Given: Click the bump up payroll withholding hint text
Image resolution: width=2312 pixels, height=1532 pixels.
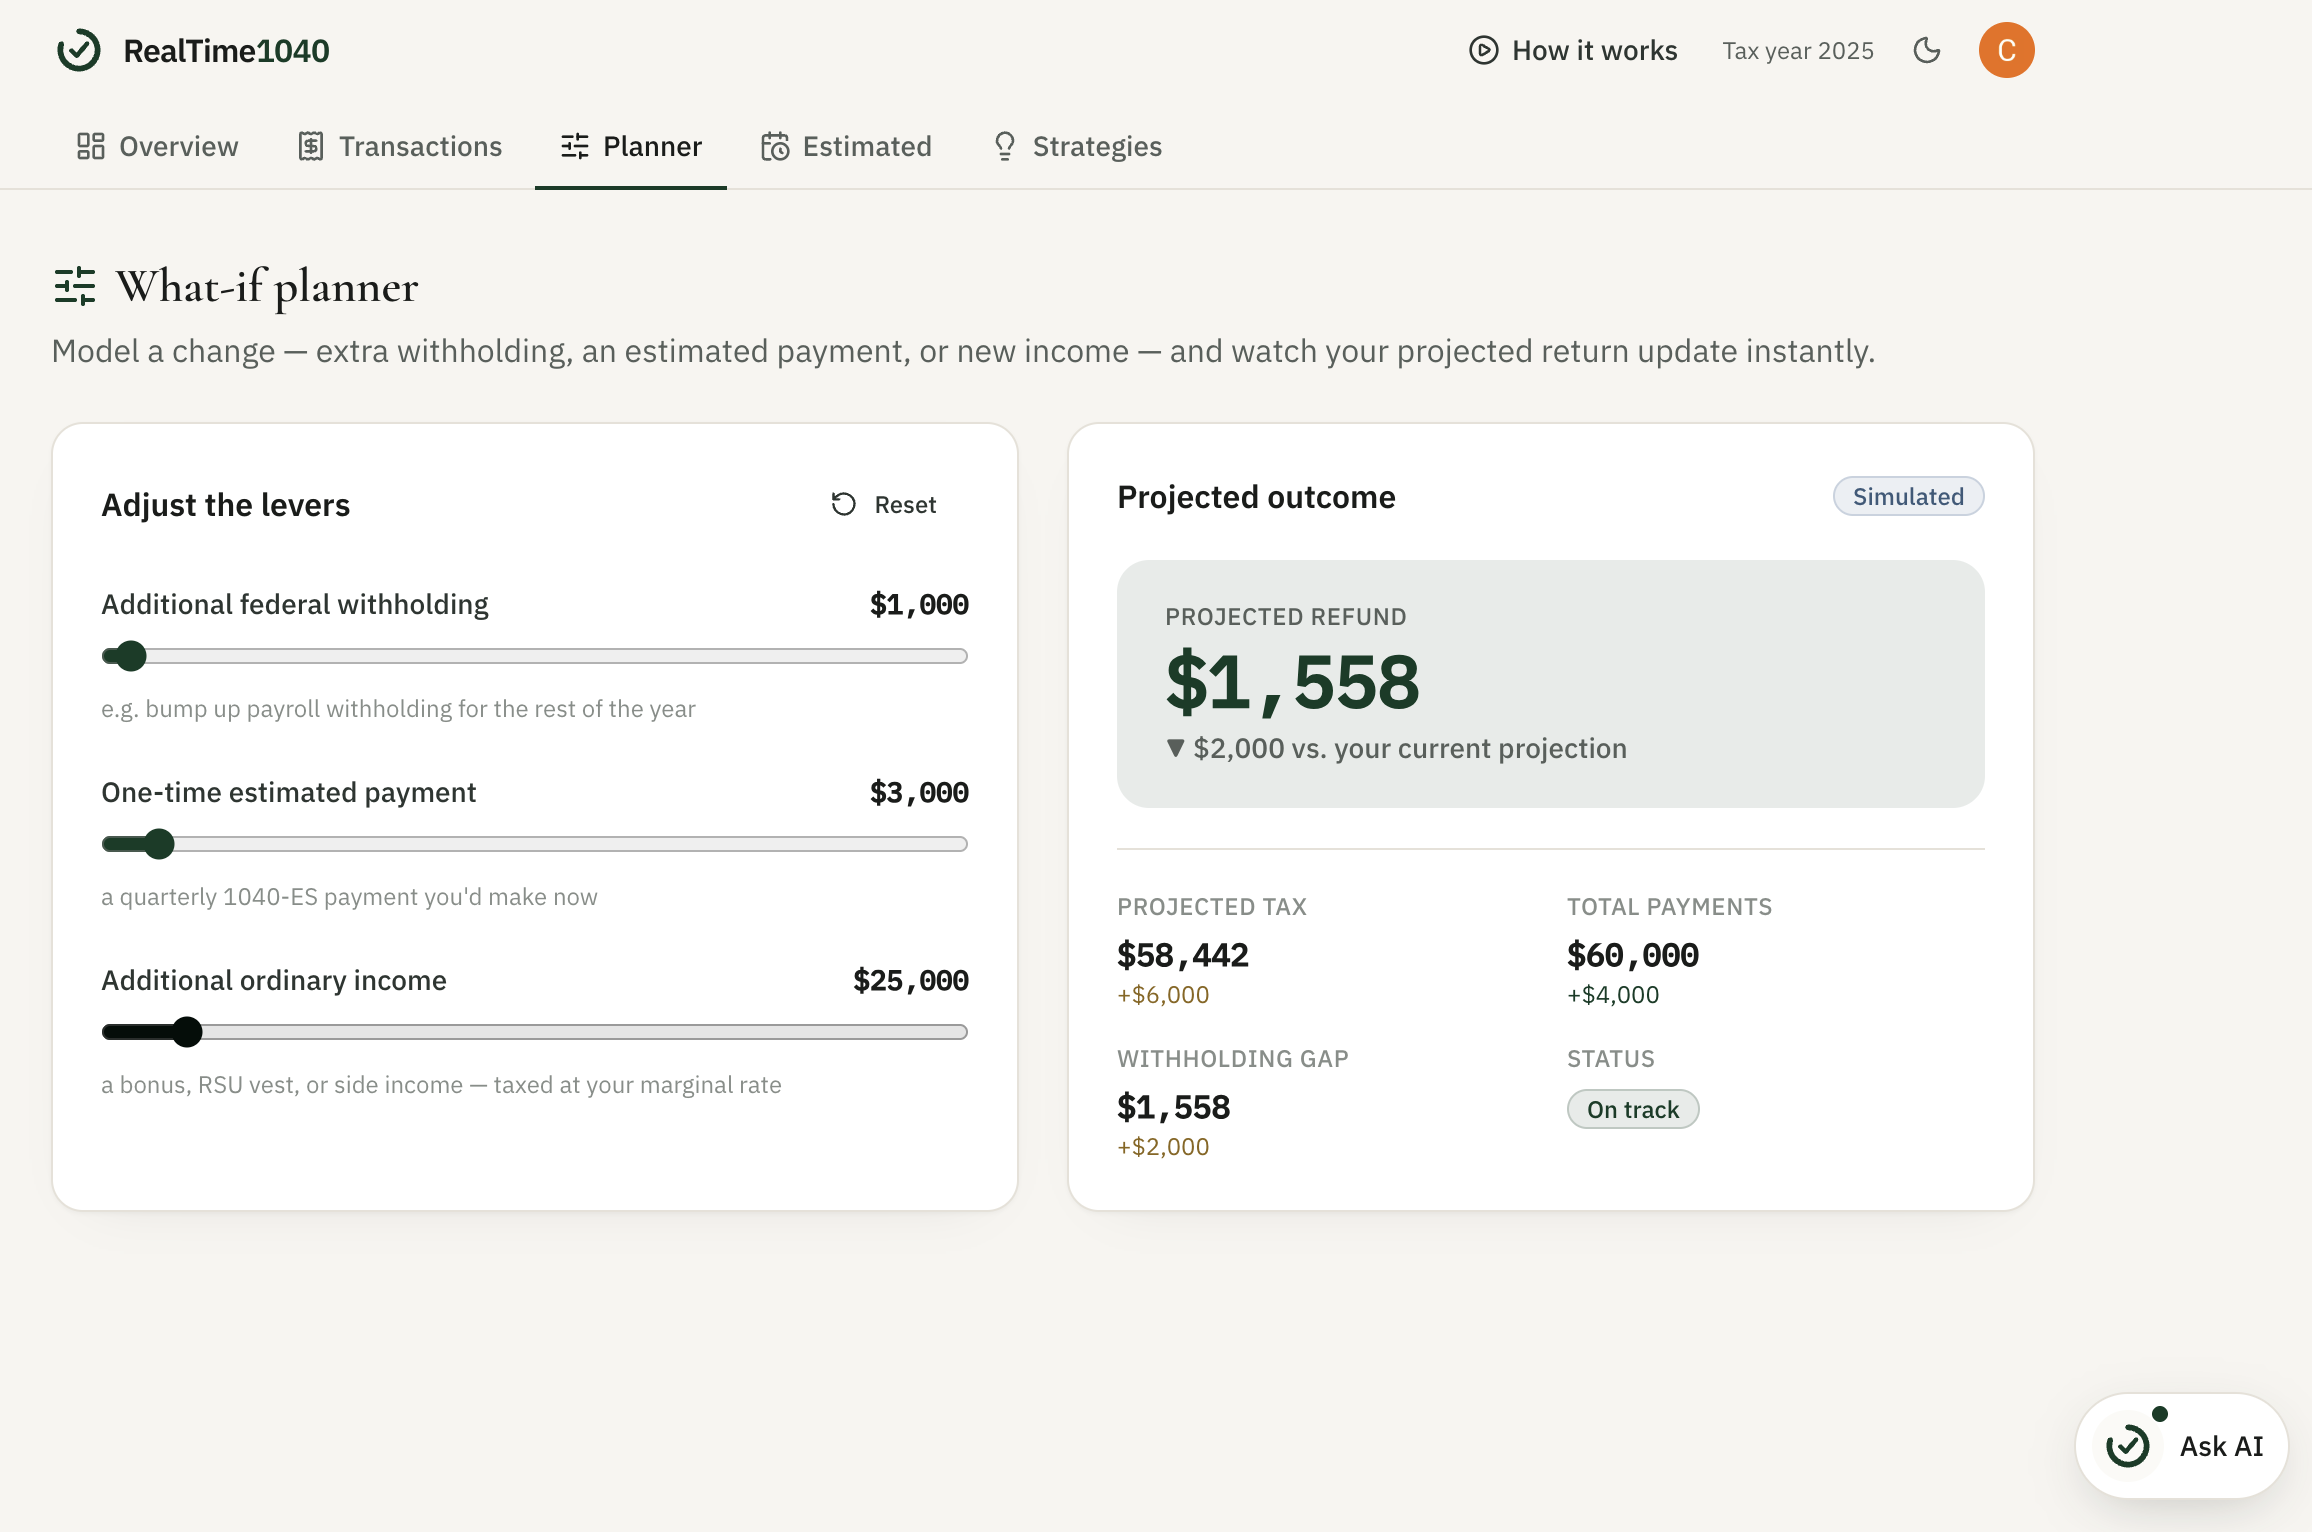Looking at the screenshot, I should tap(398, 709).
